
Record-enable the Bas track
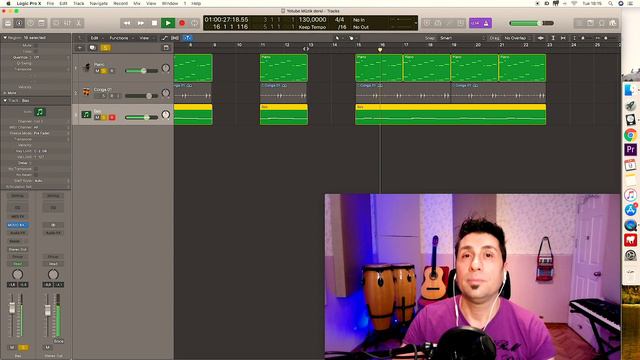coord(112,118)
